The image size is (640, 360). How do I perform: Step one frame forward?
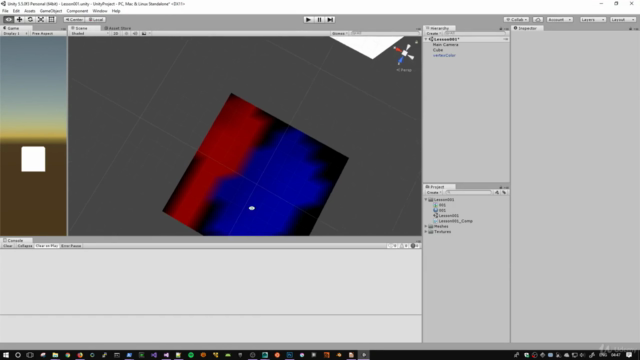point(330,20)
